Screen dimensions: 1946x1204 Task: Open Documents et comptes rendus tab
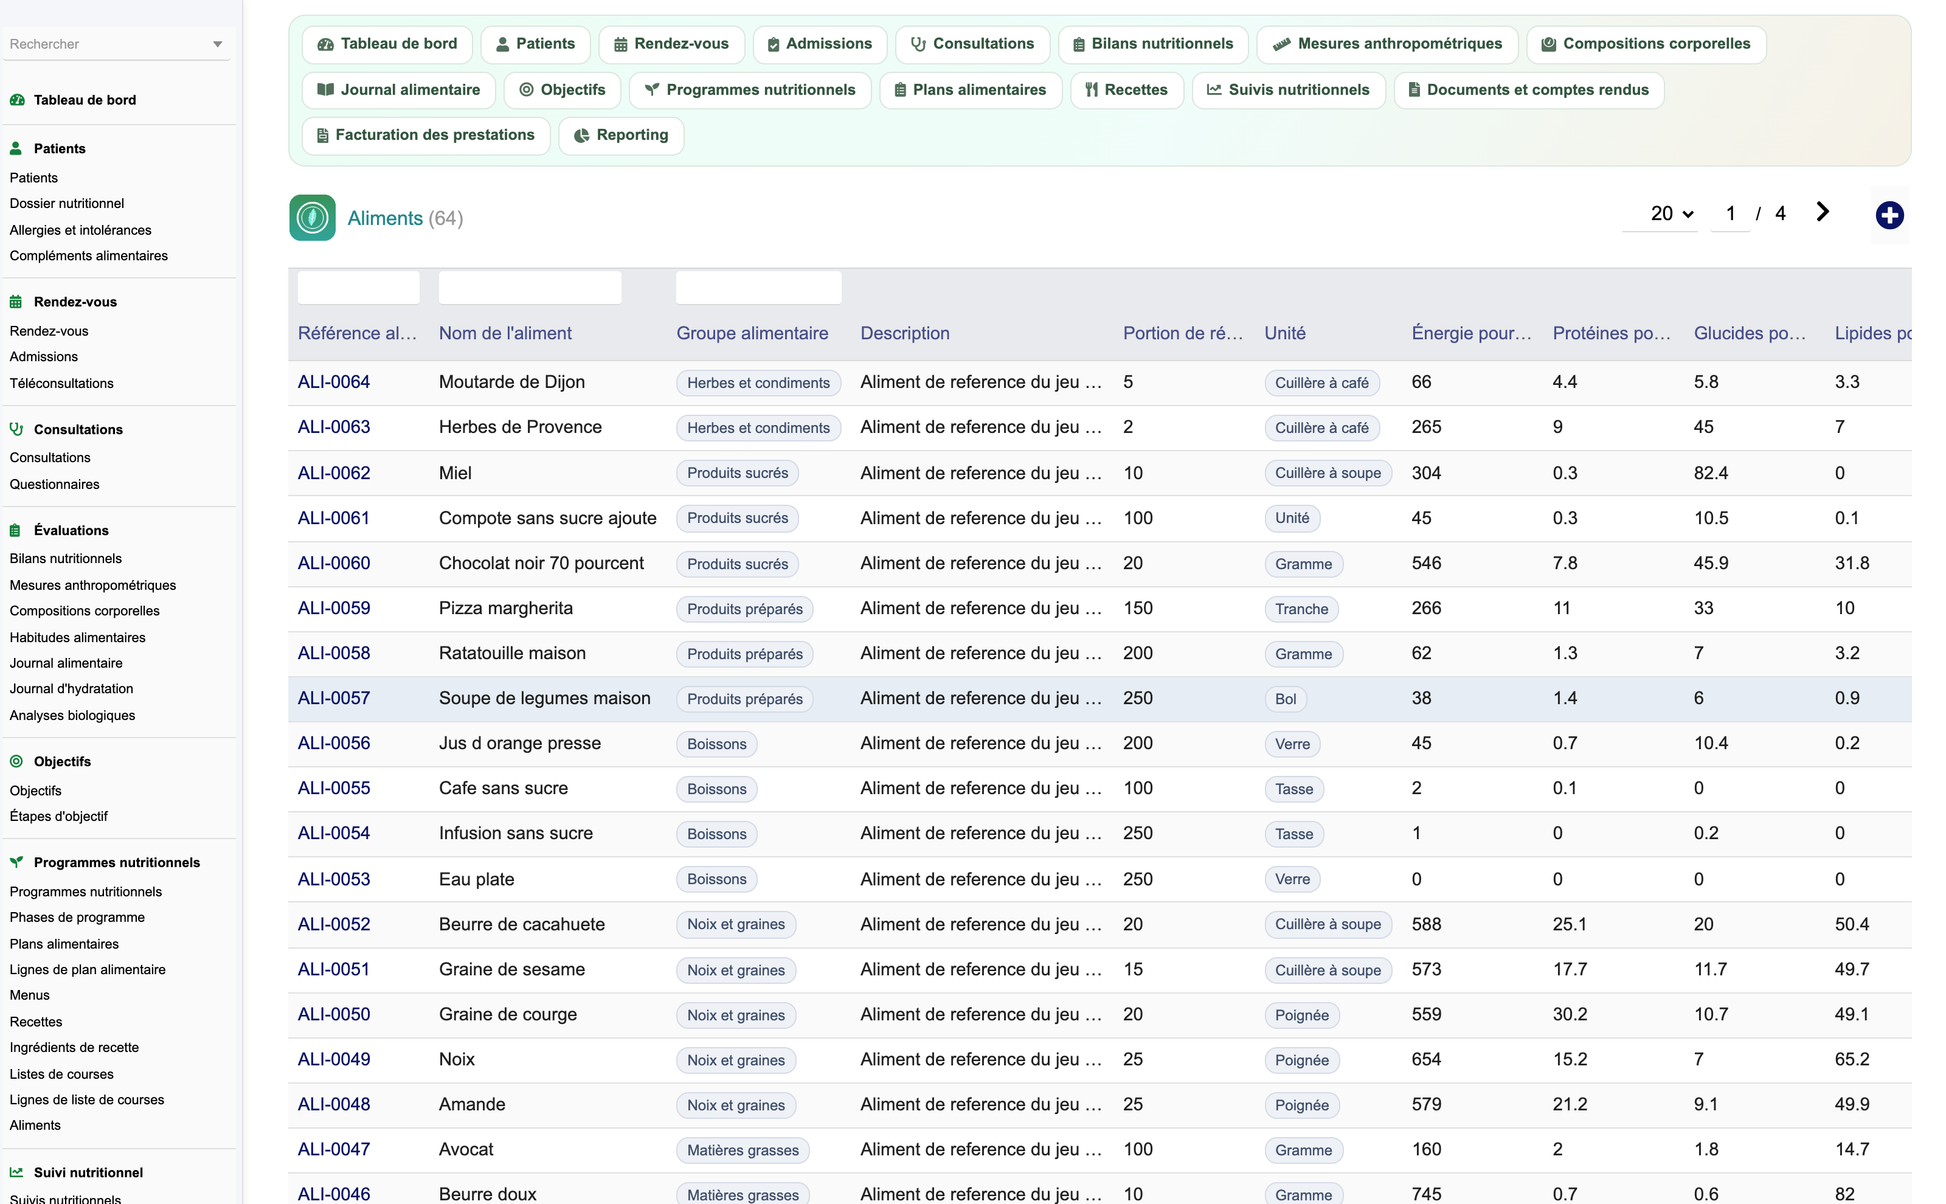(1528, 90)
